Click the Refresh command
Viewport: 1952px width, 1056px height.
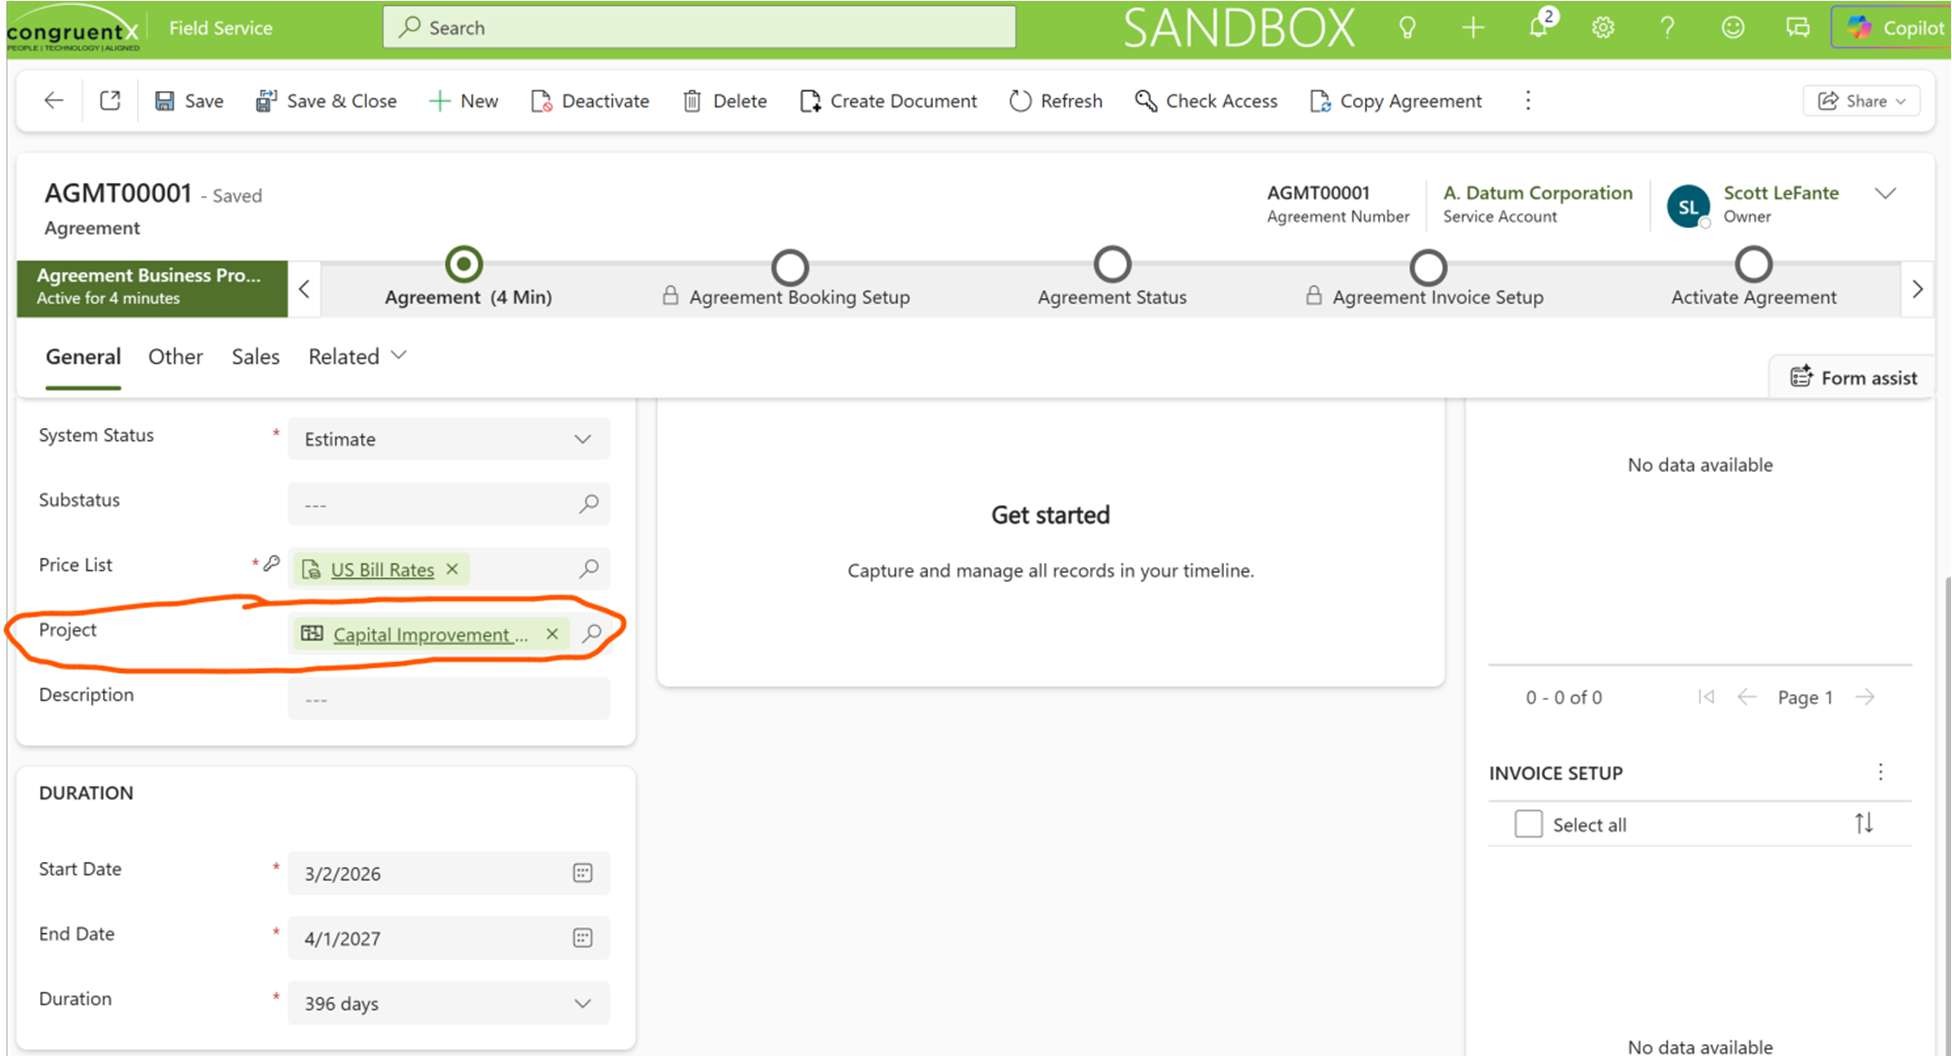(1056, 101)
